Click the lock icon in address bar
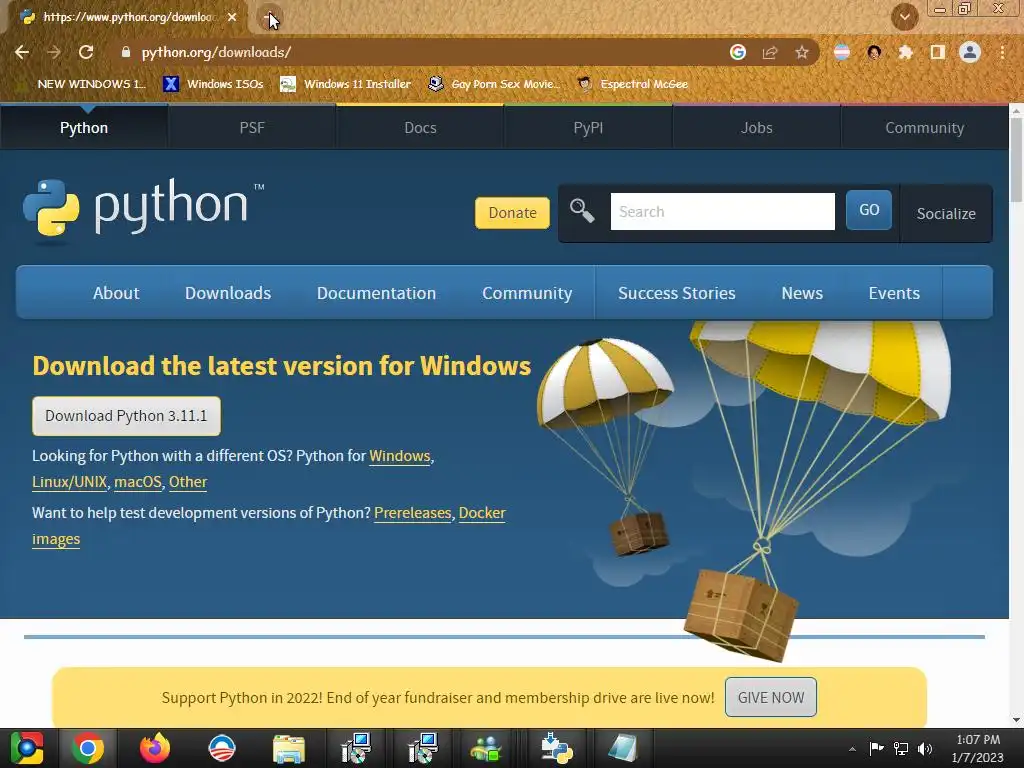1024x768 pixels. [x=126, y=52]
